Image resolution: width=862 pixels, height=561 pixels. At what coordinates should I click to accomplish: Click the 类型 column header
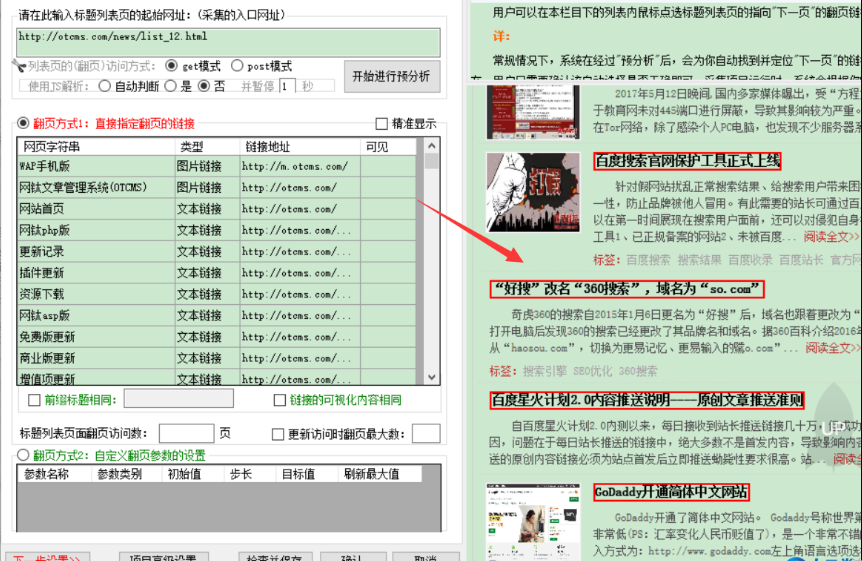coord(207,147)
